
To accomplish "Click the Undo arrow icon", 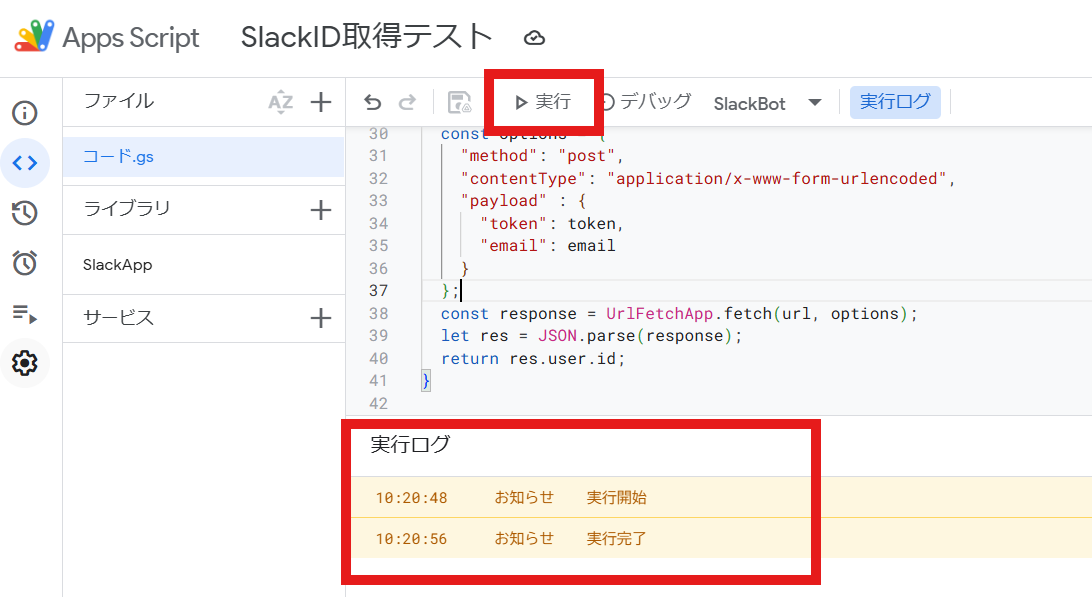I will click(x=373, y=103).
